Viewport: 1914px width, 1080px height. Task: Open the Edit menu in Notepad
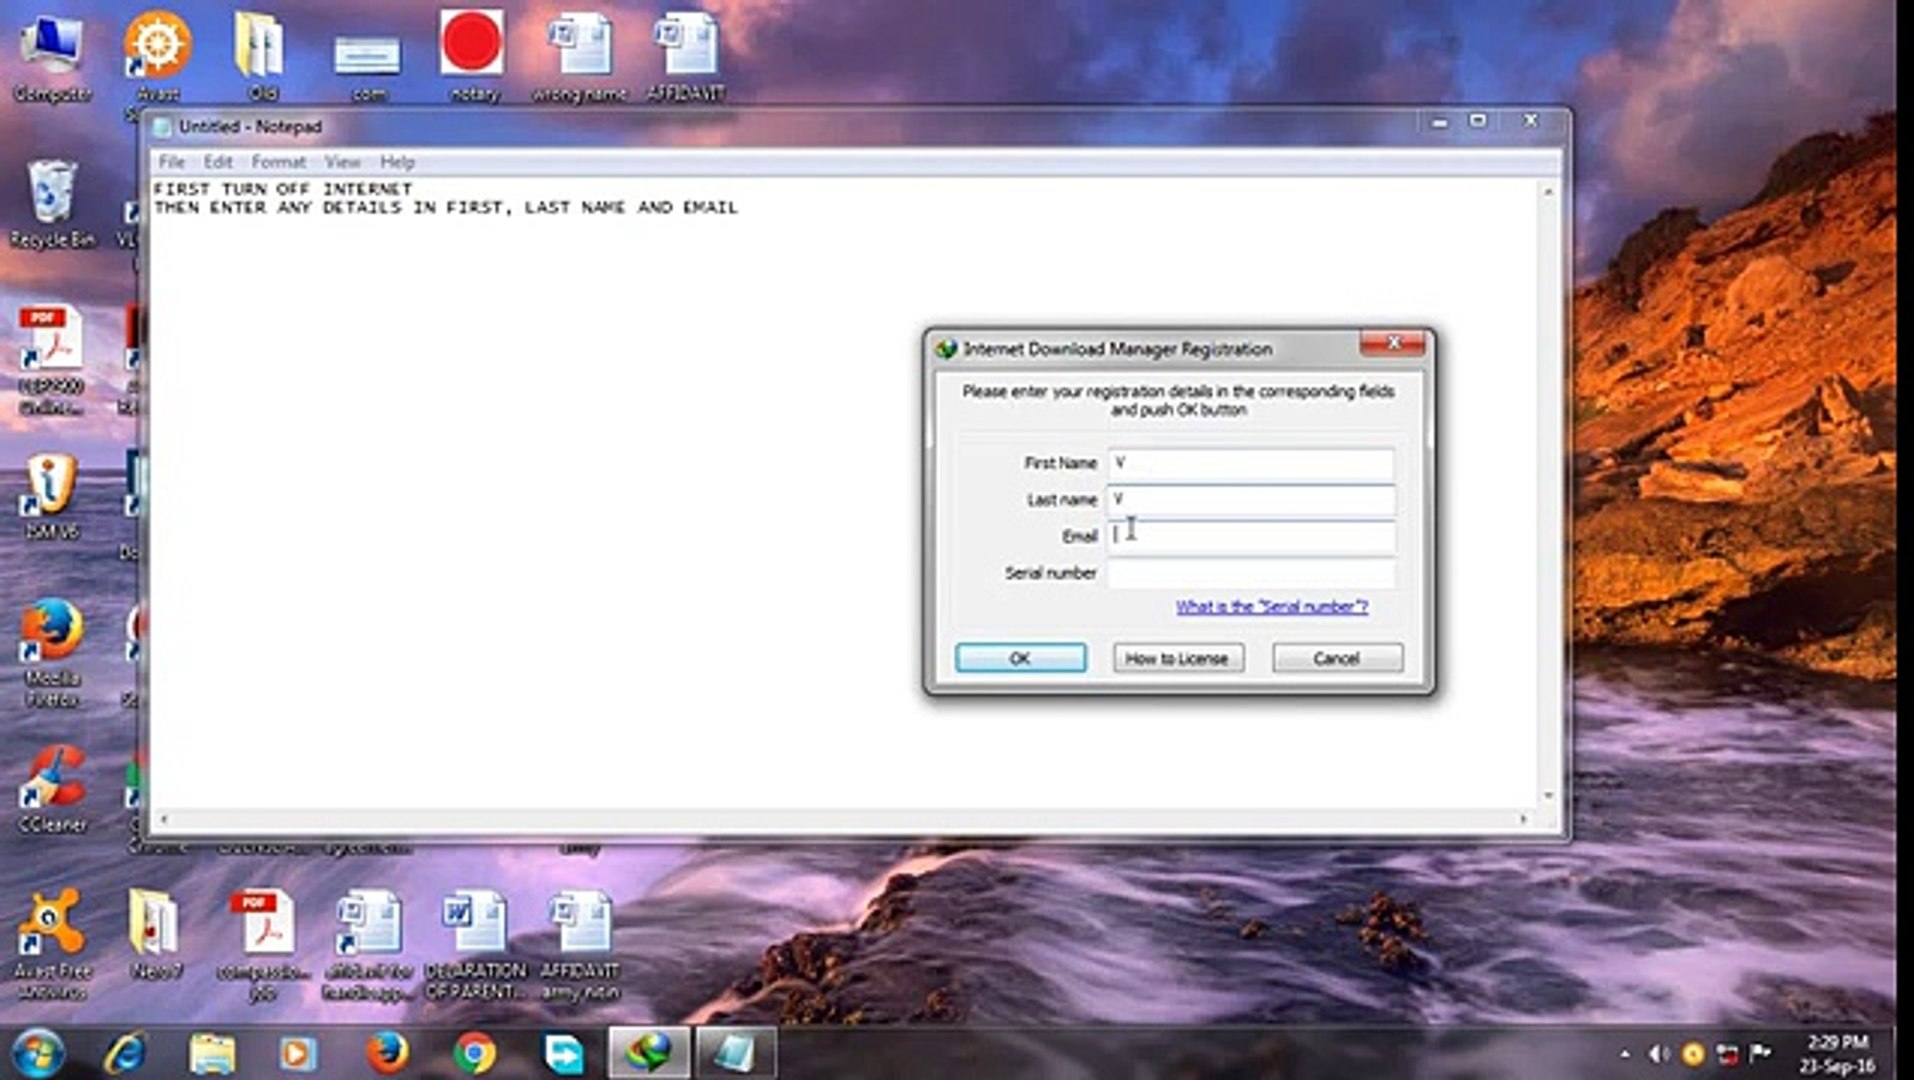coord(217,162)
